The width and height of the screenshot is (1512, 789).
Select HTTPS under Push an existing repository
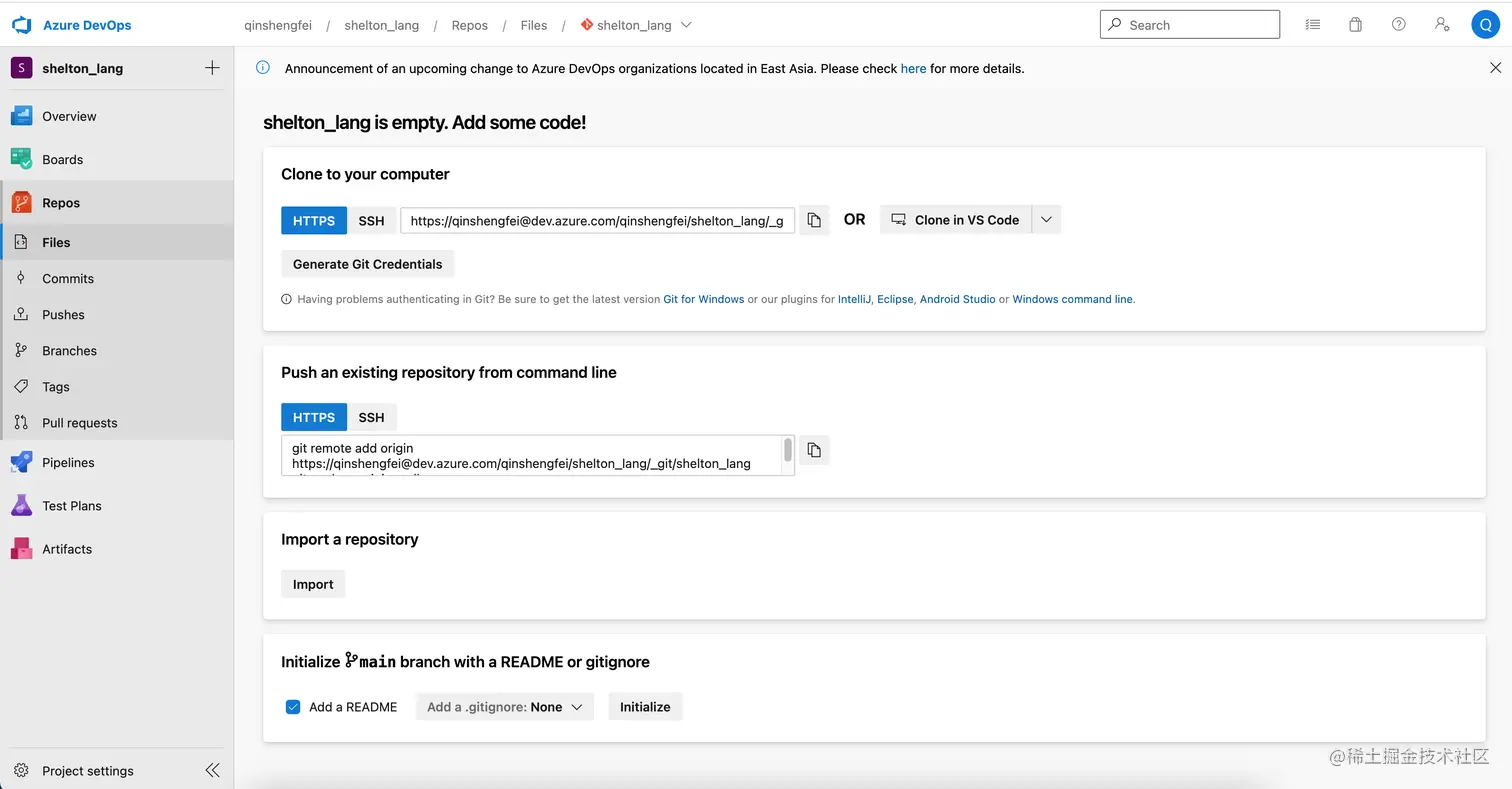[314, 417]
